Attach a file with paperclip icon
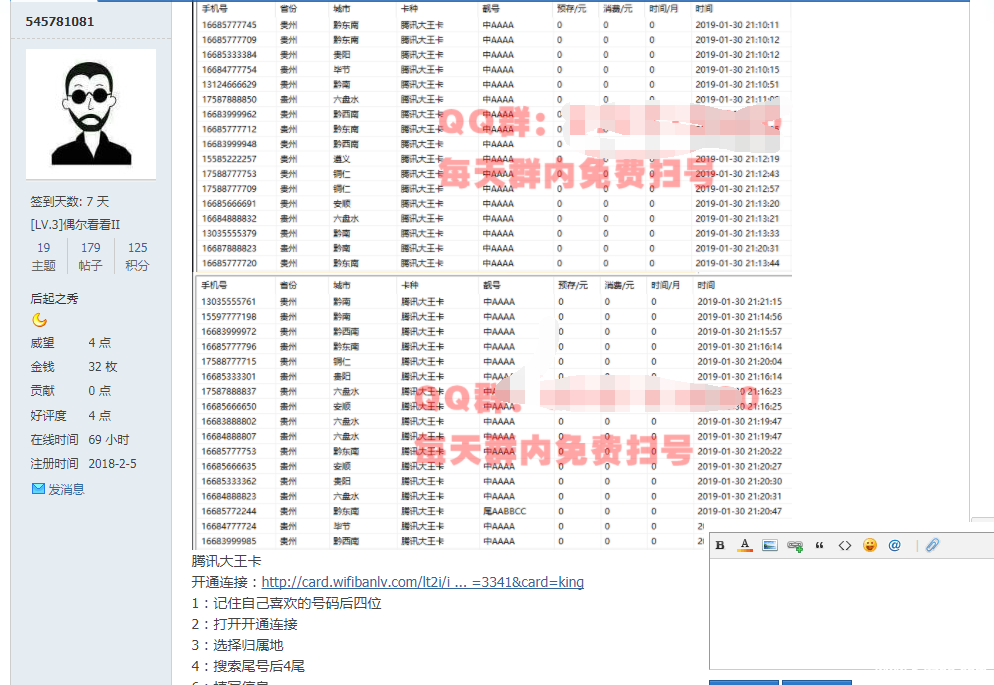 coord(932,545)
